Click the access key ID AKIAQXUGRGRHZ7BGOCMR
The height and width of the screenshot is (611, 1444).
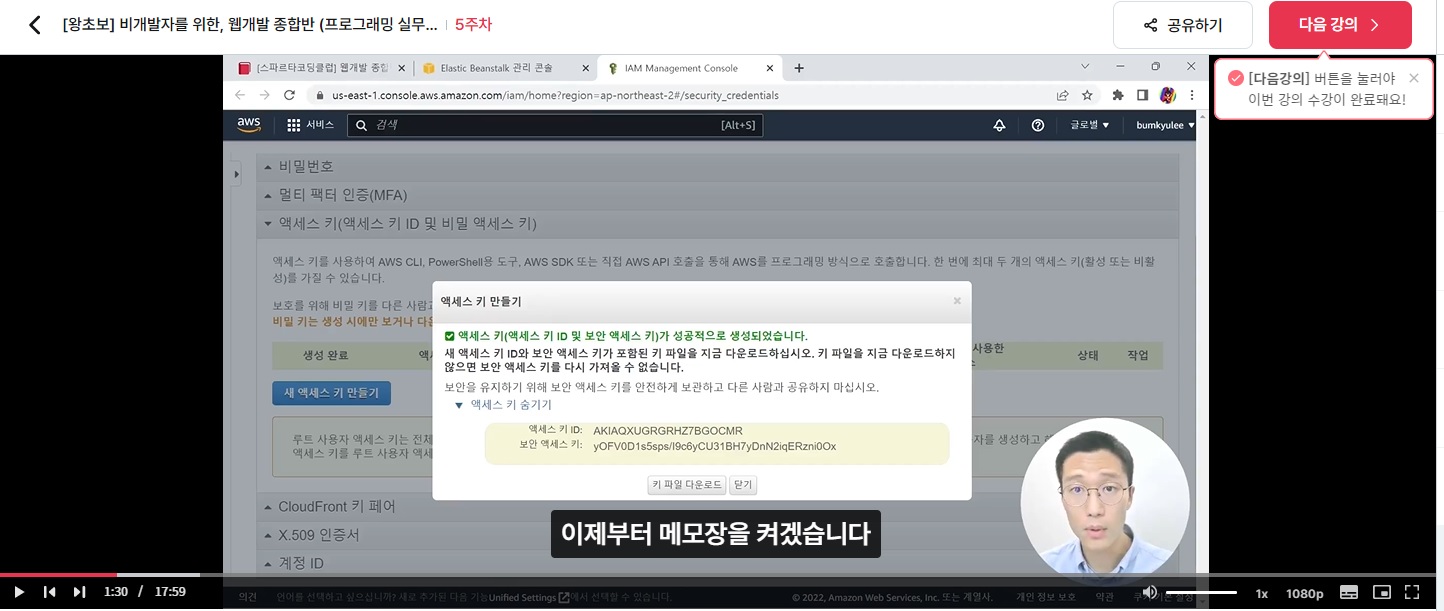(668, 431)
